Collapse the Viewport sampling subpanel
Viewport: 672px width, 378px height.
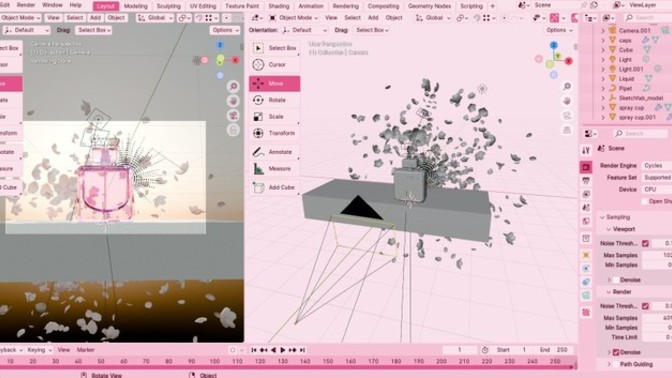pyautogui.click(x=609, y=229)
